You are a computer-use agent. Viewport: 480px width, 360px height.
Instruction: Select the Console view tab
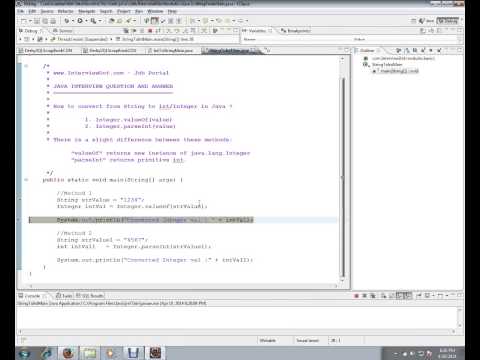32,296
